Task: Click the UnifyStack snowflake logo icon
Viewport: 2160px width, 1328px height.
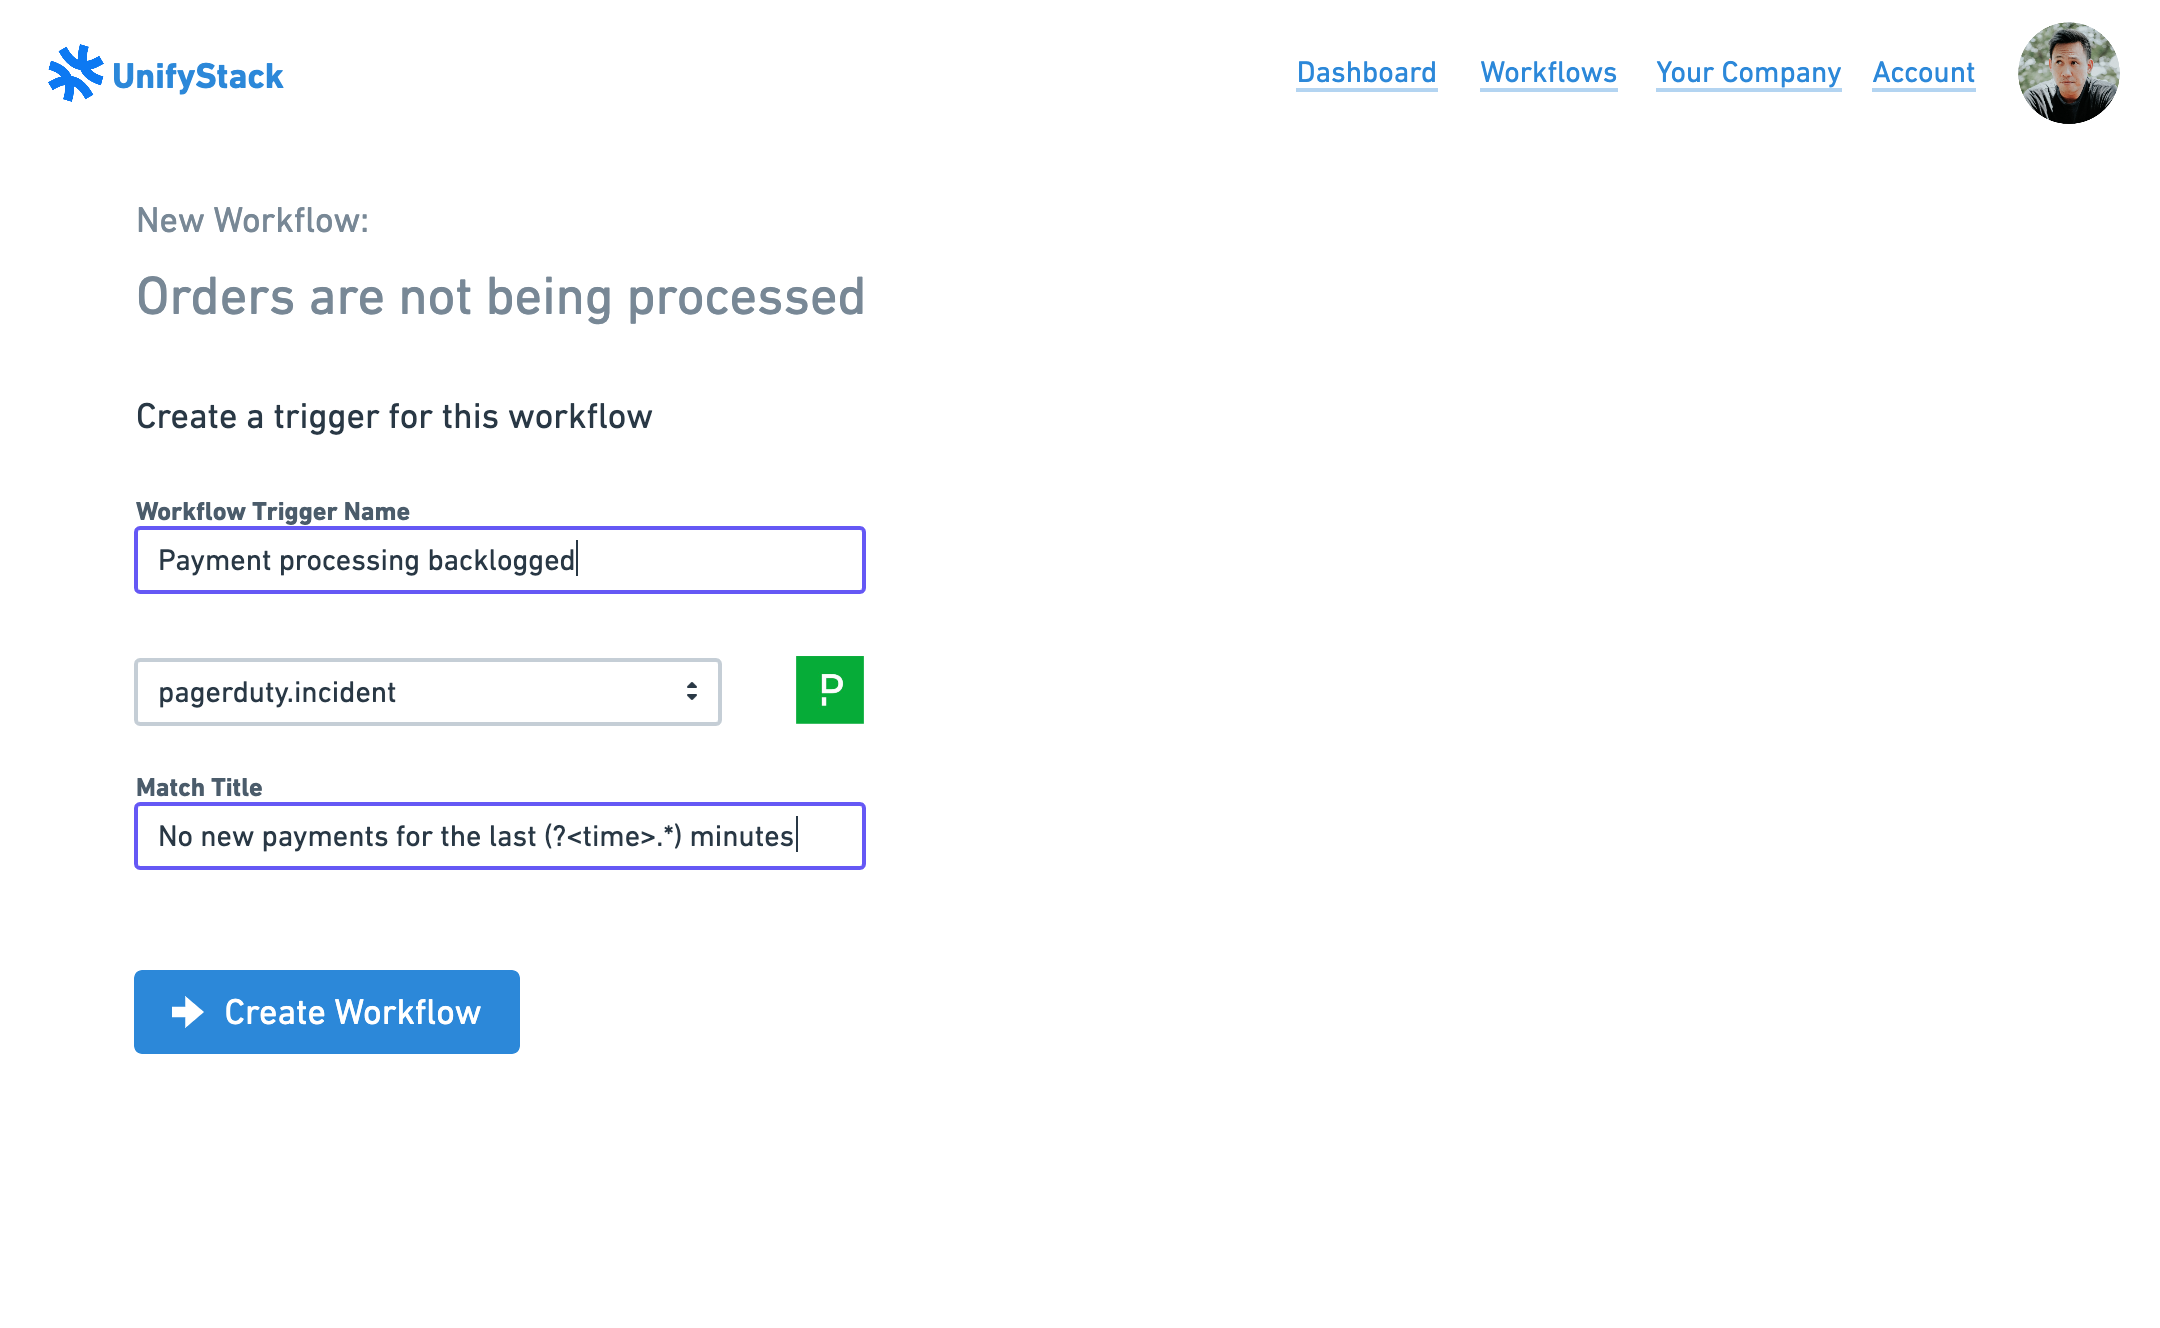Action: click(x=76, y=73)
